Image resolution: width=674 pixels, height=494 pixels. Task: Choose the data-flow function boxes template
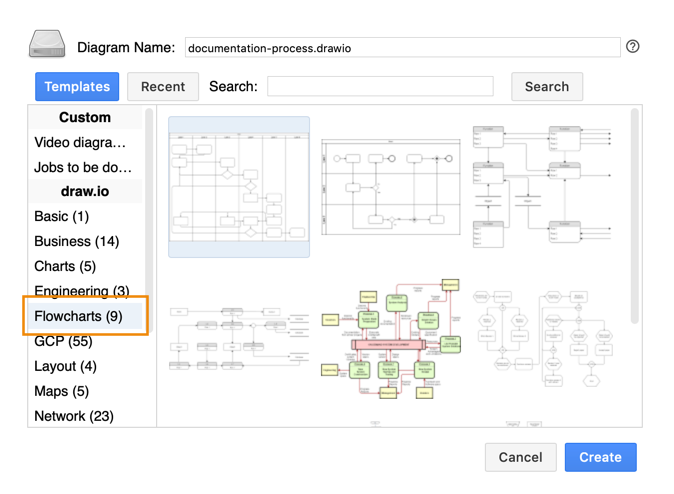click(x=542, y=187)
